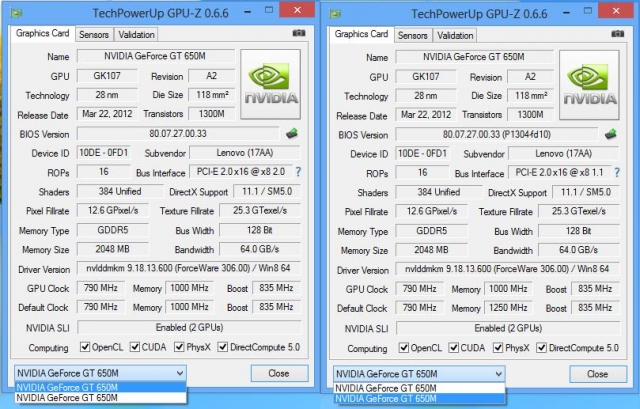The height and width of the screenshot is (409, 640).
Task: Toggle PhysX checkbox in left window
Action: click(179, 347)
